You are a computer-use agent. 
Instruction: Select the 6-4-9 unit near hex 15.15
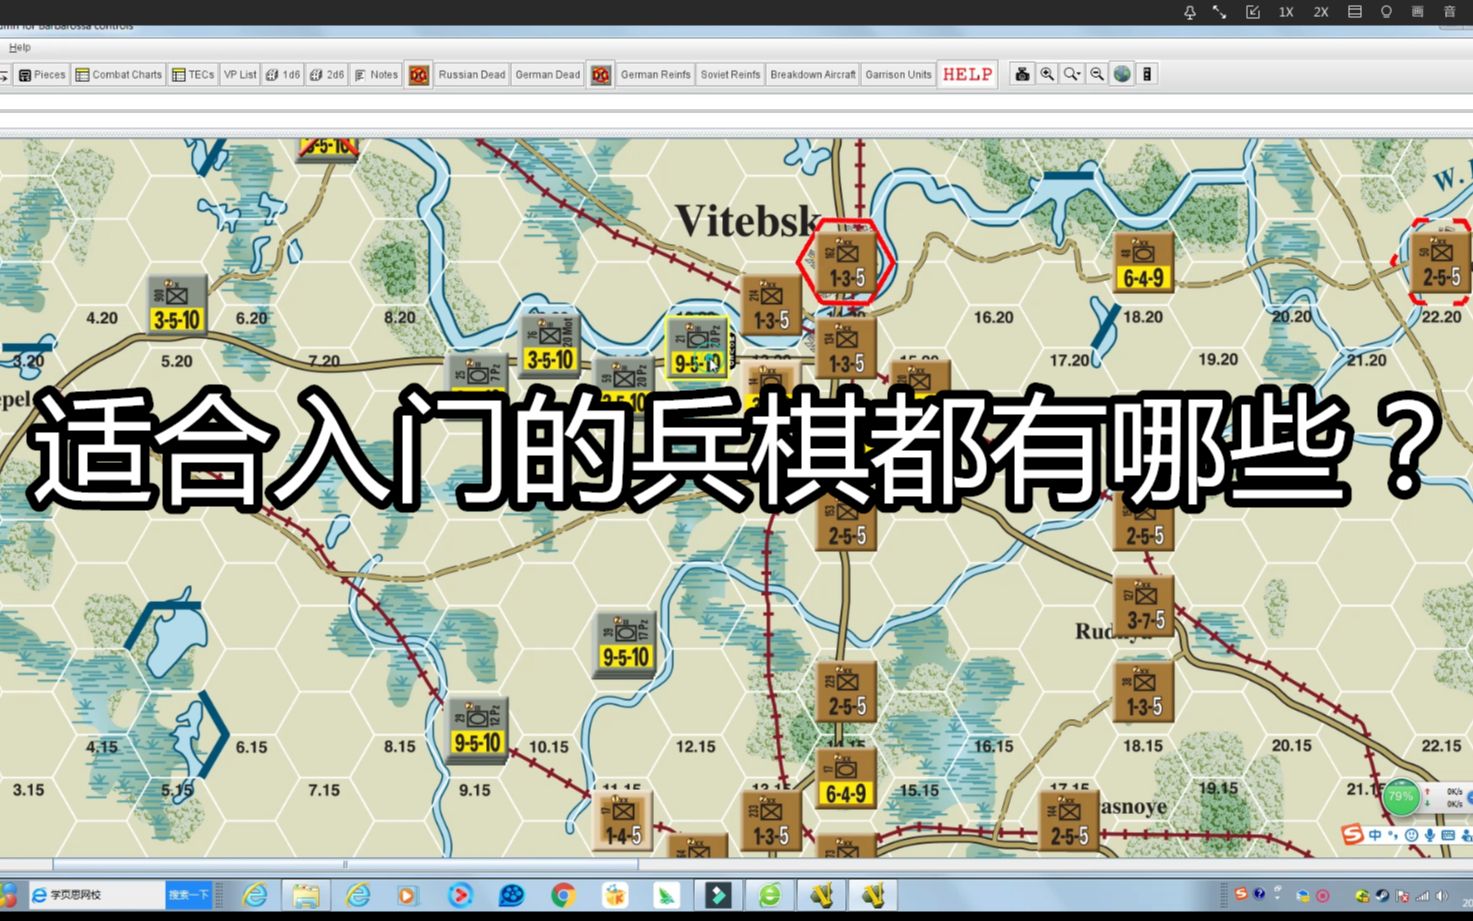click(x=846, y=779)
